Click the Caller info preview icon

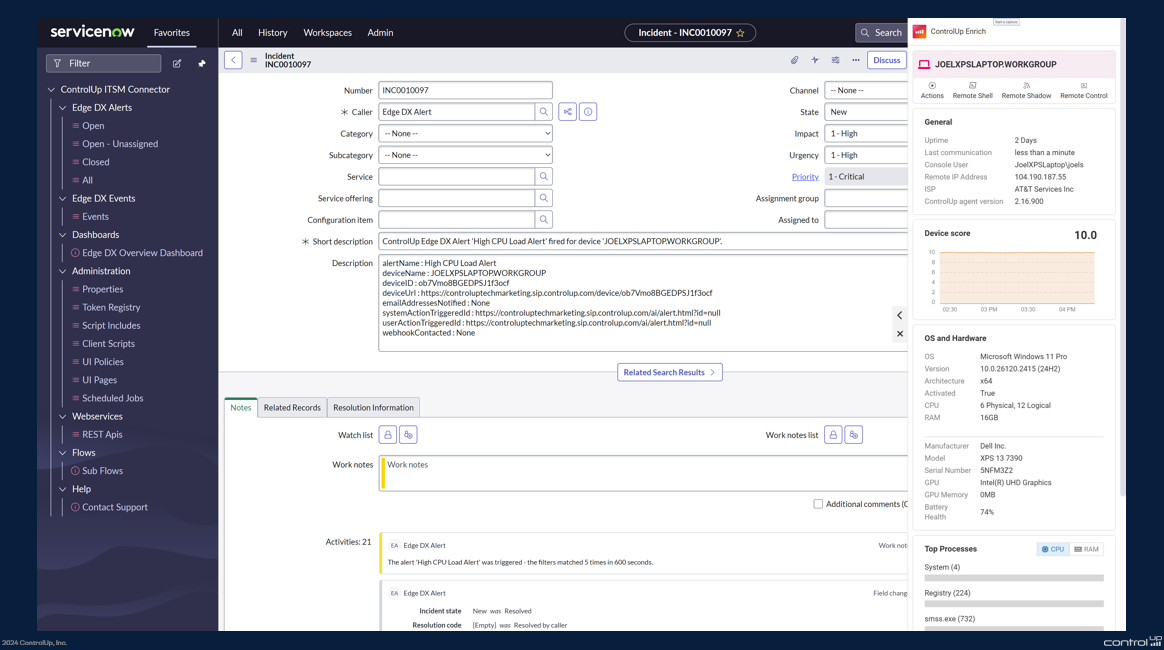click(588, 112)
